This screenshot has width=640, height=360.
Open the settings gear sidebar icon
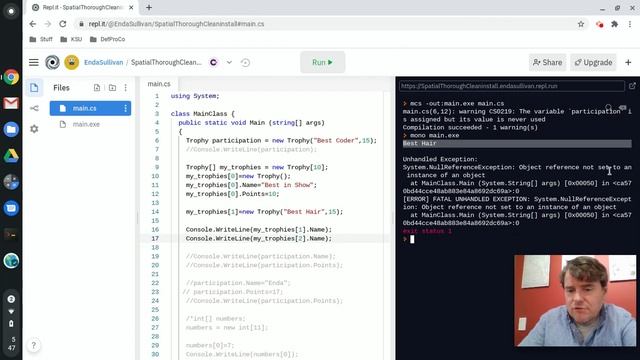tap(34, 129)
